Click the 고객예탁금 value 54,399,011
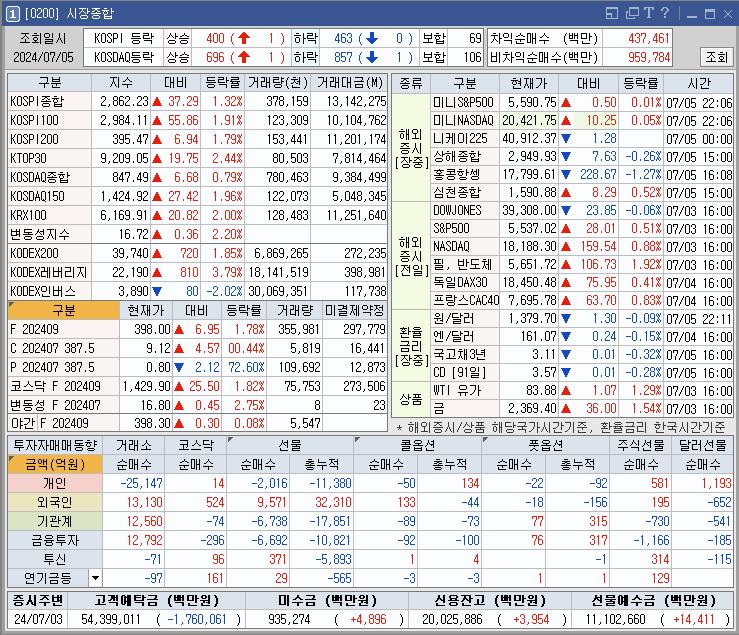 point(111,619)
